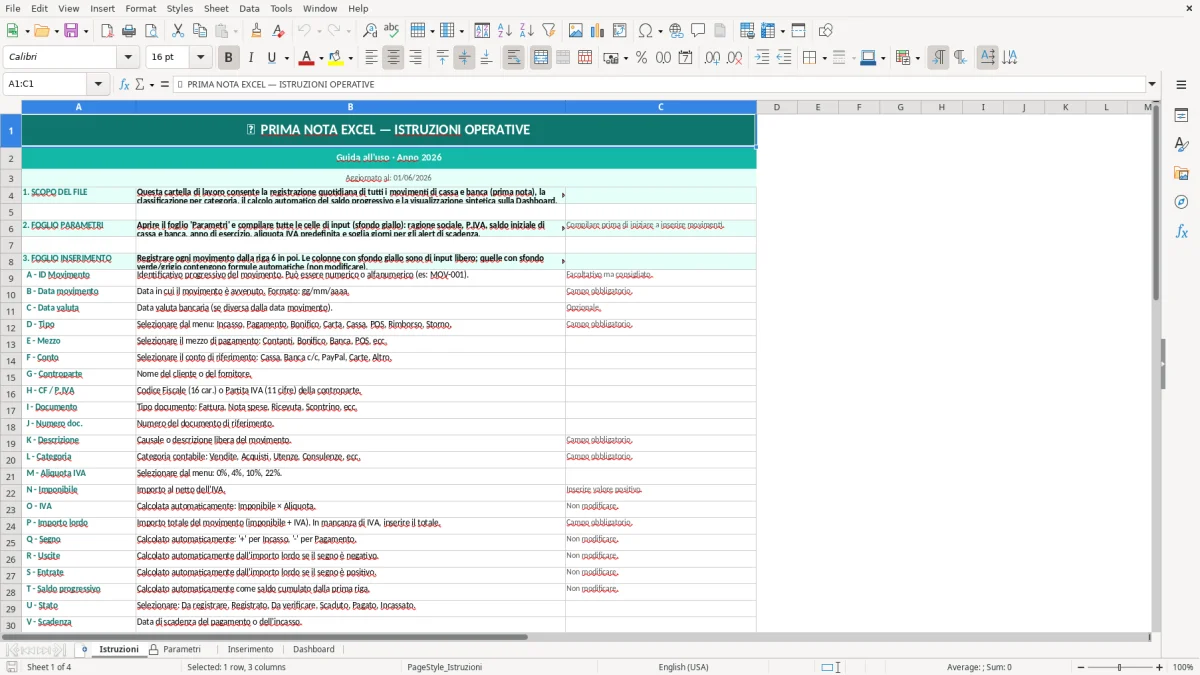Switch to the Inserimento sheet tab
Screen dimensions: 1200x675
pos(250,649)
